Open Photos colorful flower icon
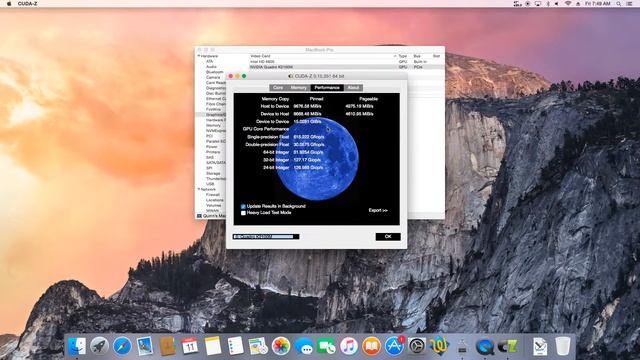Screen dimensions: 640x360 click(x=281, y=347)
